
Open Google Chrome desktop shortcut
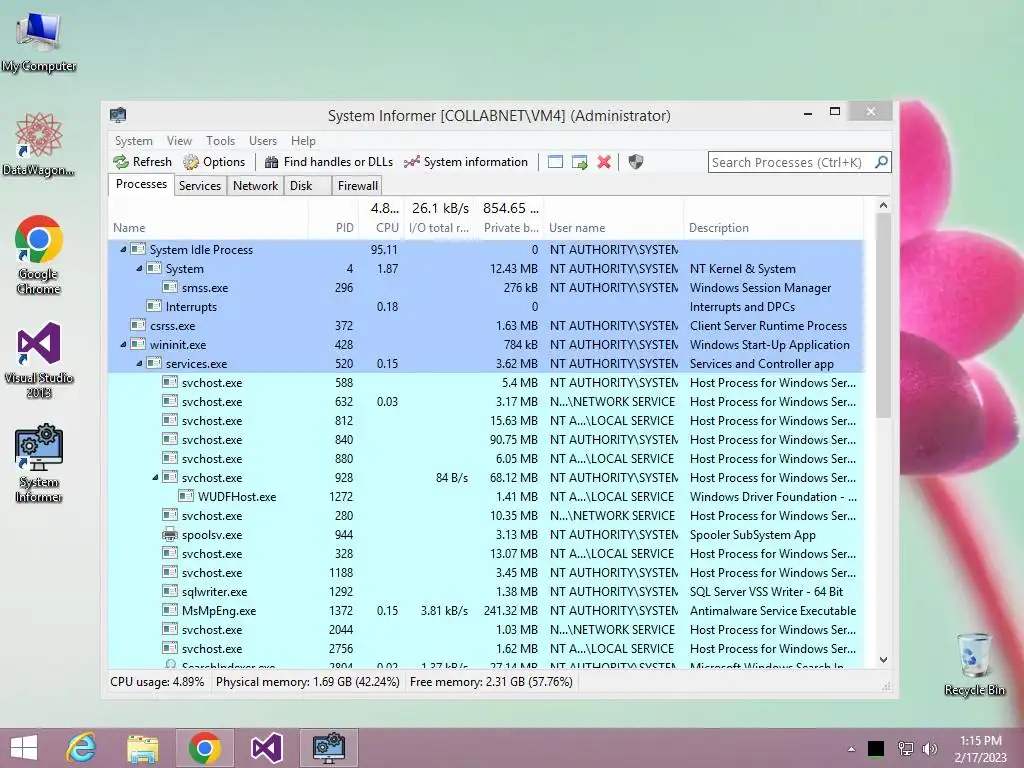tap(39, 255)
